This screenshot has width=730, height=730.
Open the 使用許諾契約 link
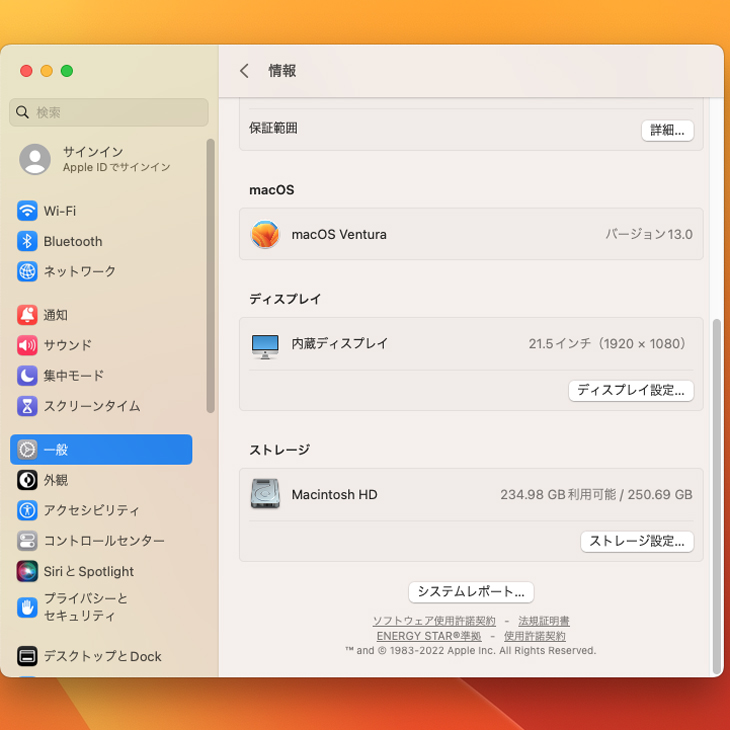(534, 636)
